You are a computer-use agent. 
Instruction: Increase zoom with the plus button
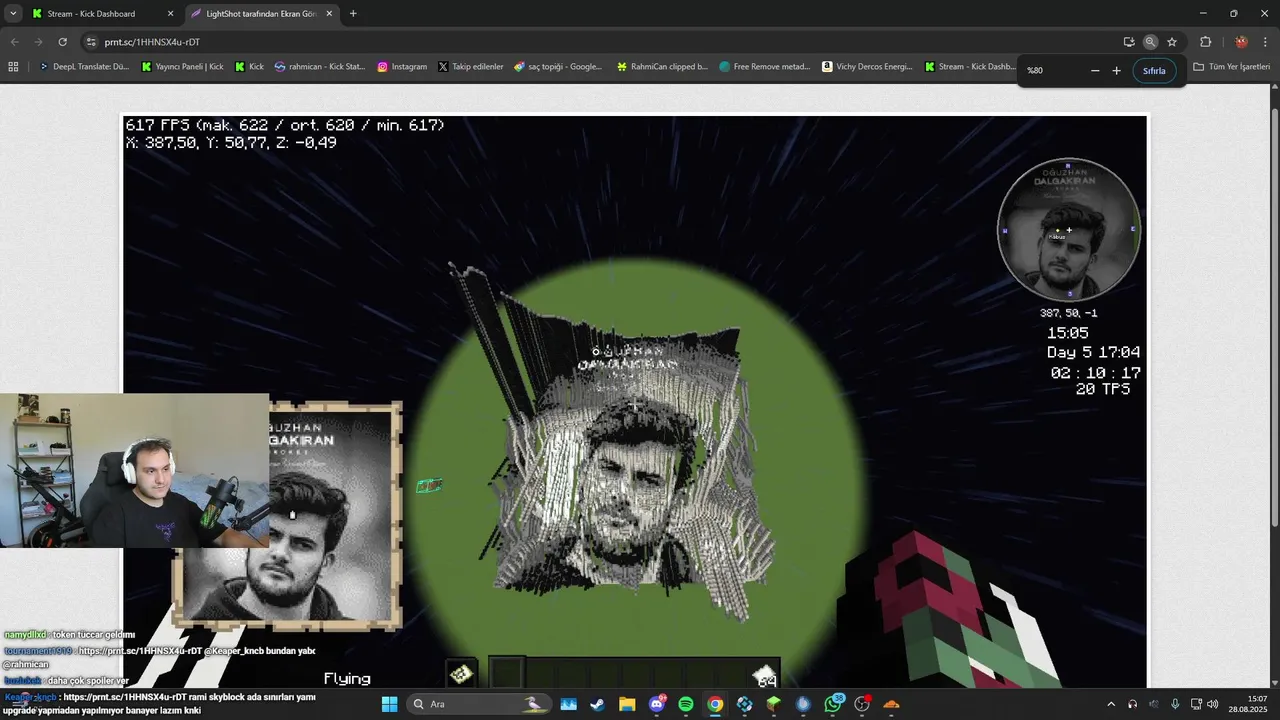[1117, 70]
